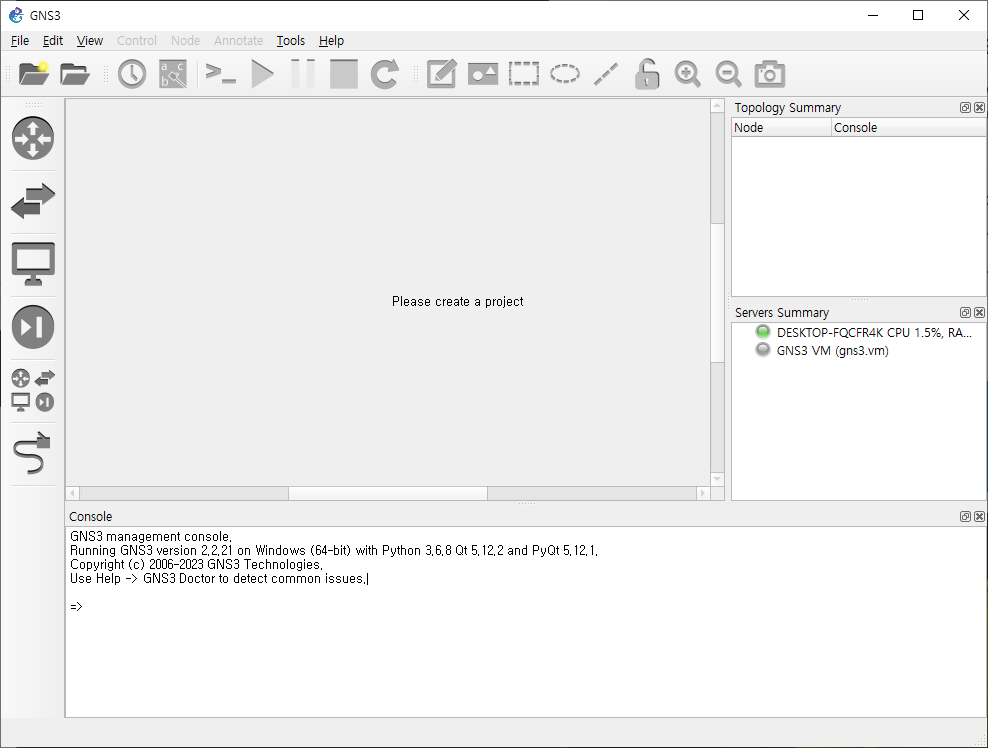
Task: Click the vertical scrollbar thumb
Action: [x=717, y=292]
